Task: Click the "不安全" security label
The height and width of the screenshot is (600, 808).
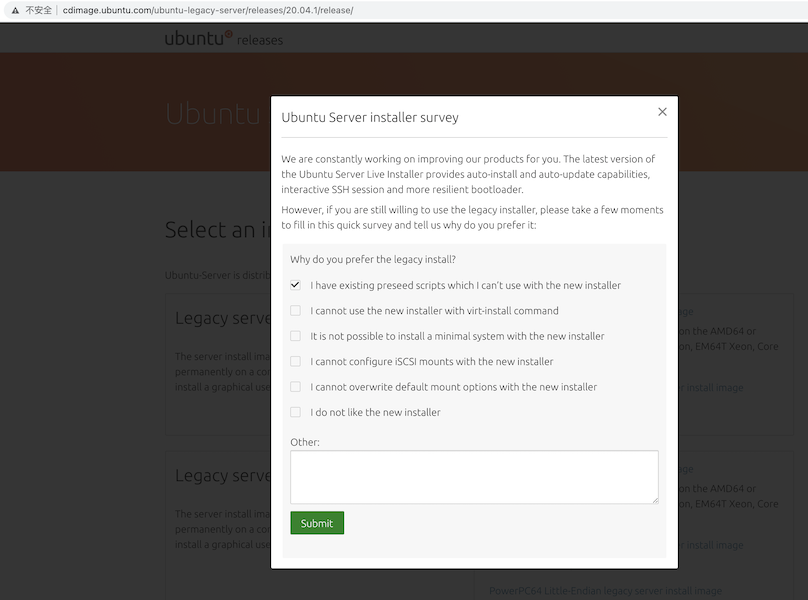Action: coord(38,10)
